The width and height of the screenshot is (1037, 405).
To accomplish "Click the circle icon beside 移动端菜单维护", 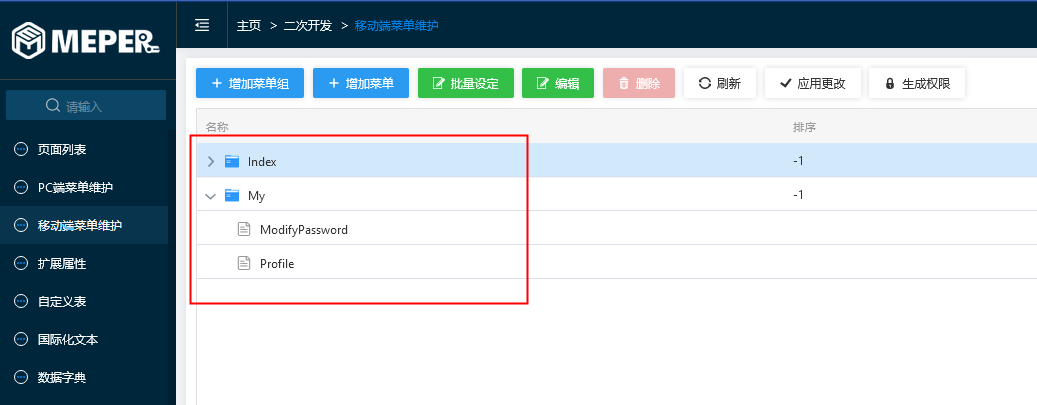I will tap(21, 225).
